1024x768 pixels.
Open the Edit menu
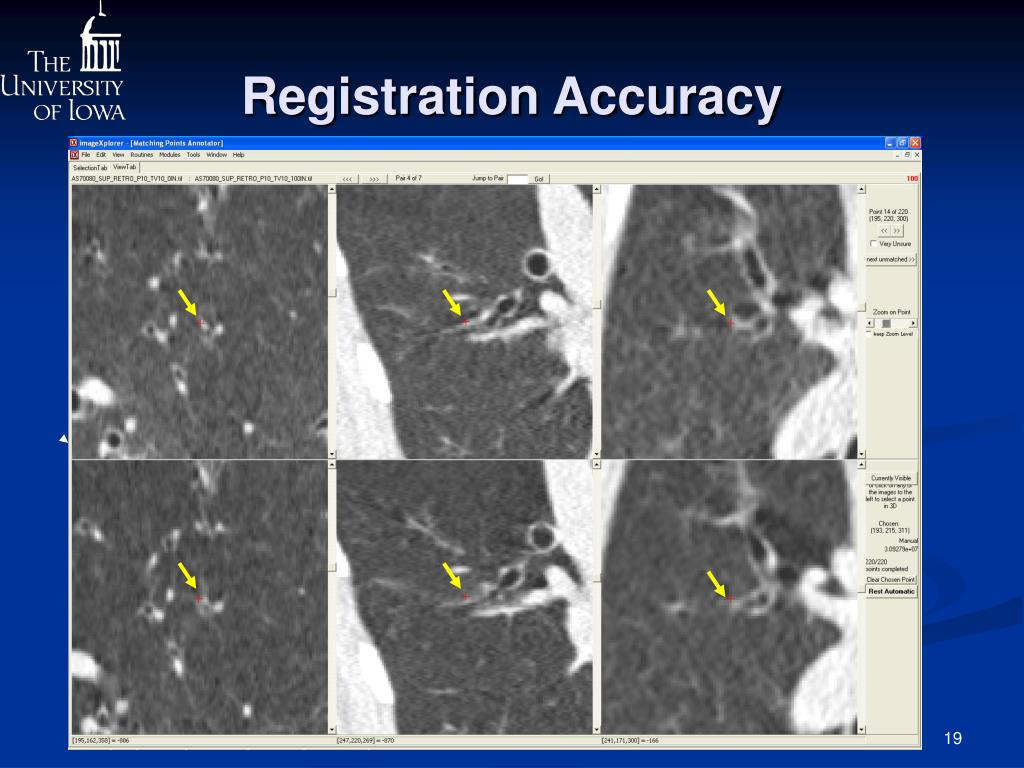point(101,155)
